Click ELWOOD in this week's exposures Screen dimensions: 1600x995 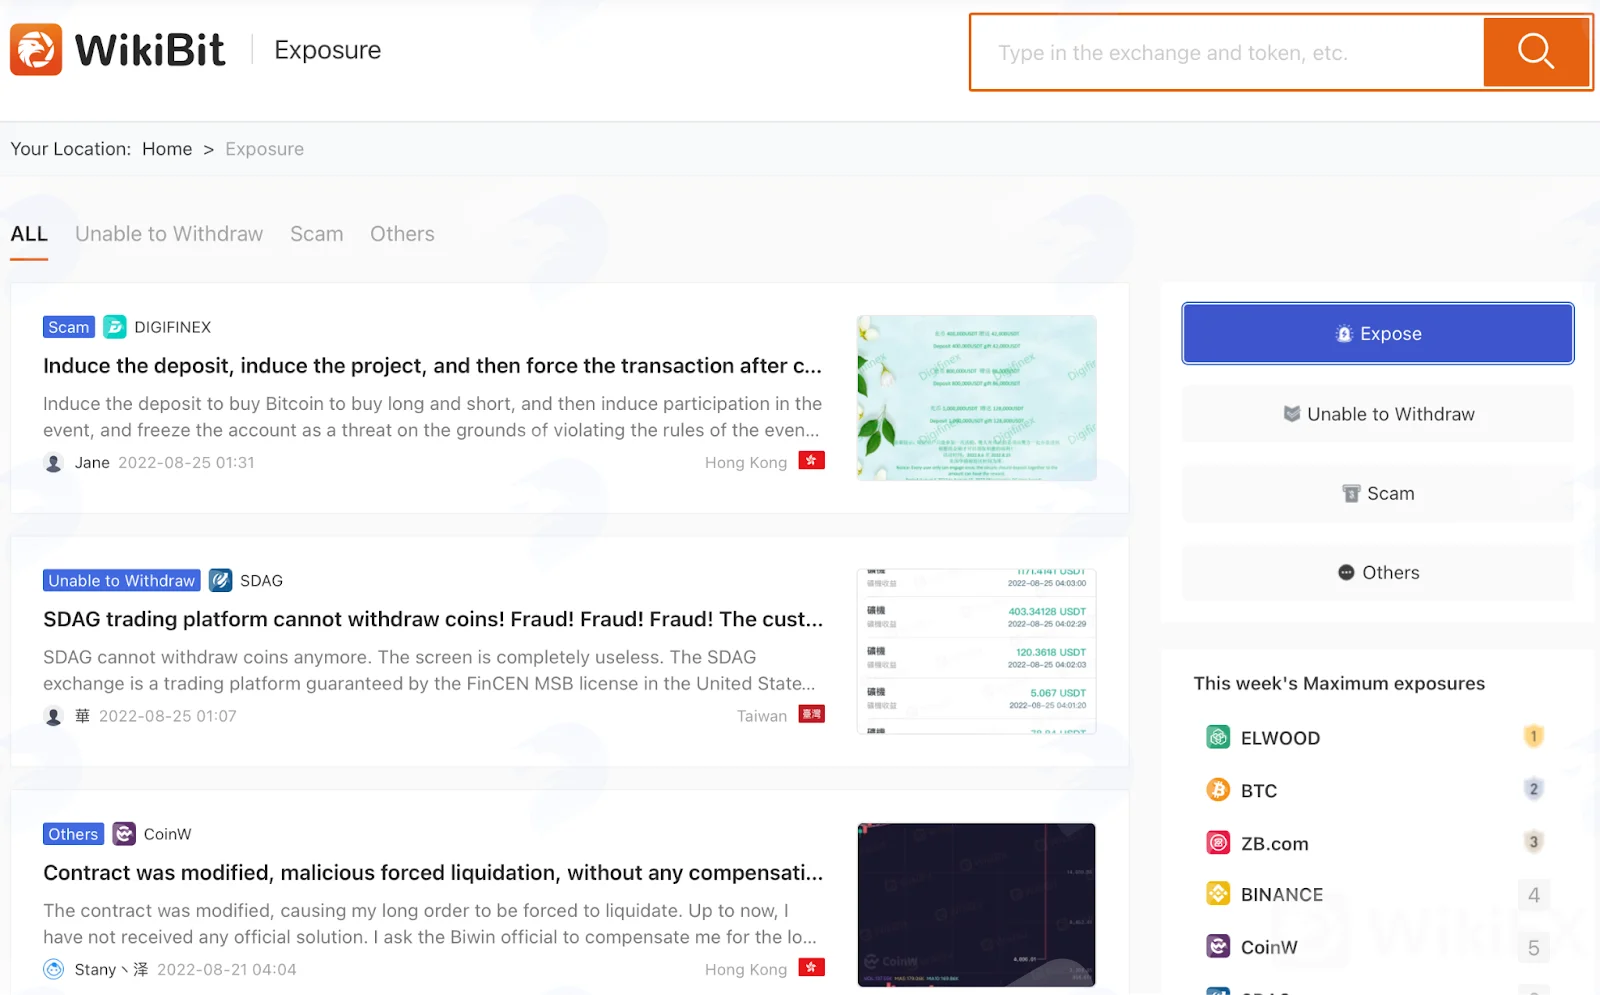pos(1280,738)
